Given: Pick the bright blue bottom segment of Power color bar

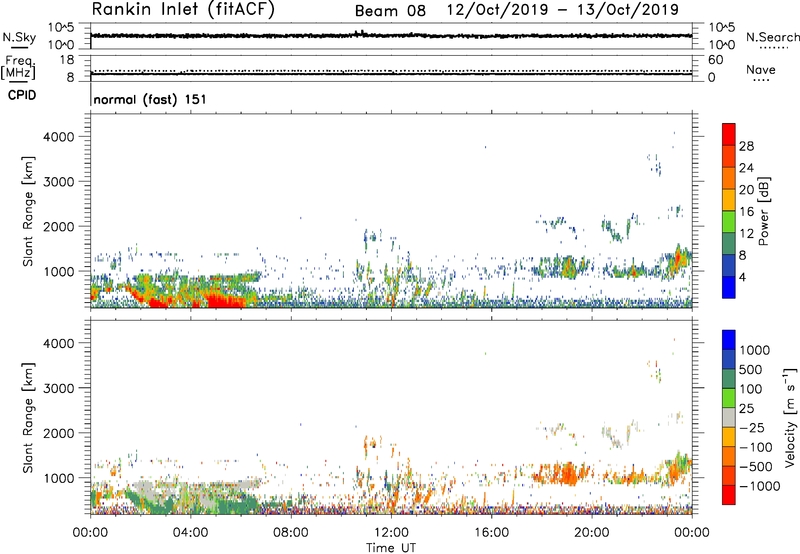Looking at the screenshot, I should tap(729, 288).
